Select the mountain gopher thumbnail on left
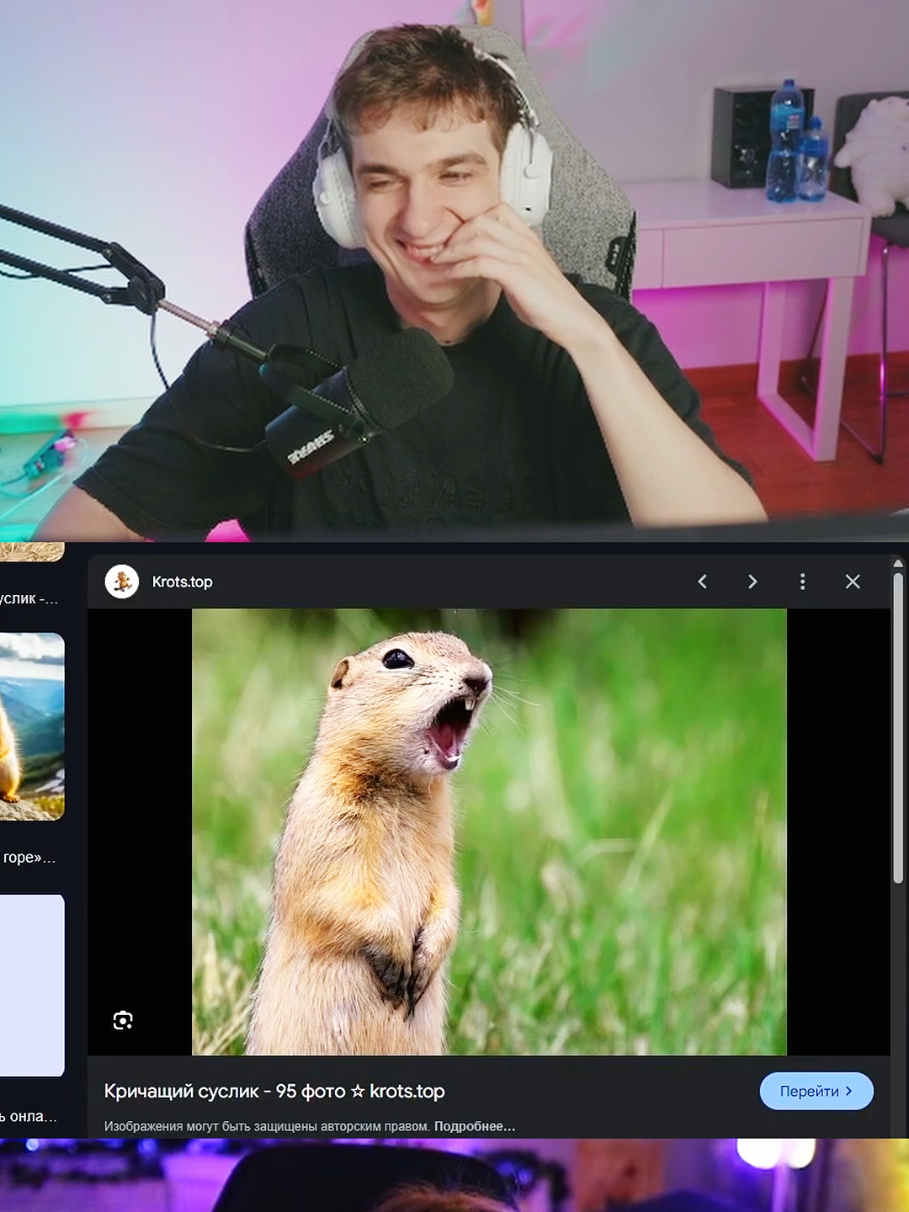 tap(32, 726)
